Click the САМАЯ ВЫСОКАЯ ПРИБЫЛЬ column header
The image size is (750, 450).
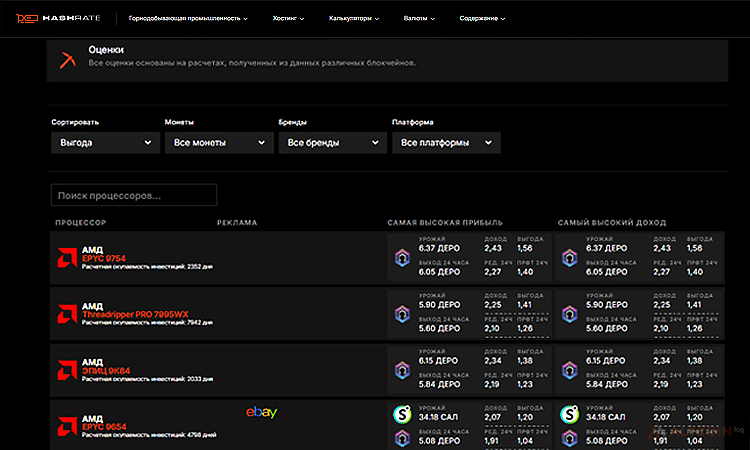coord(445,222)
